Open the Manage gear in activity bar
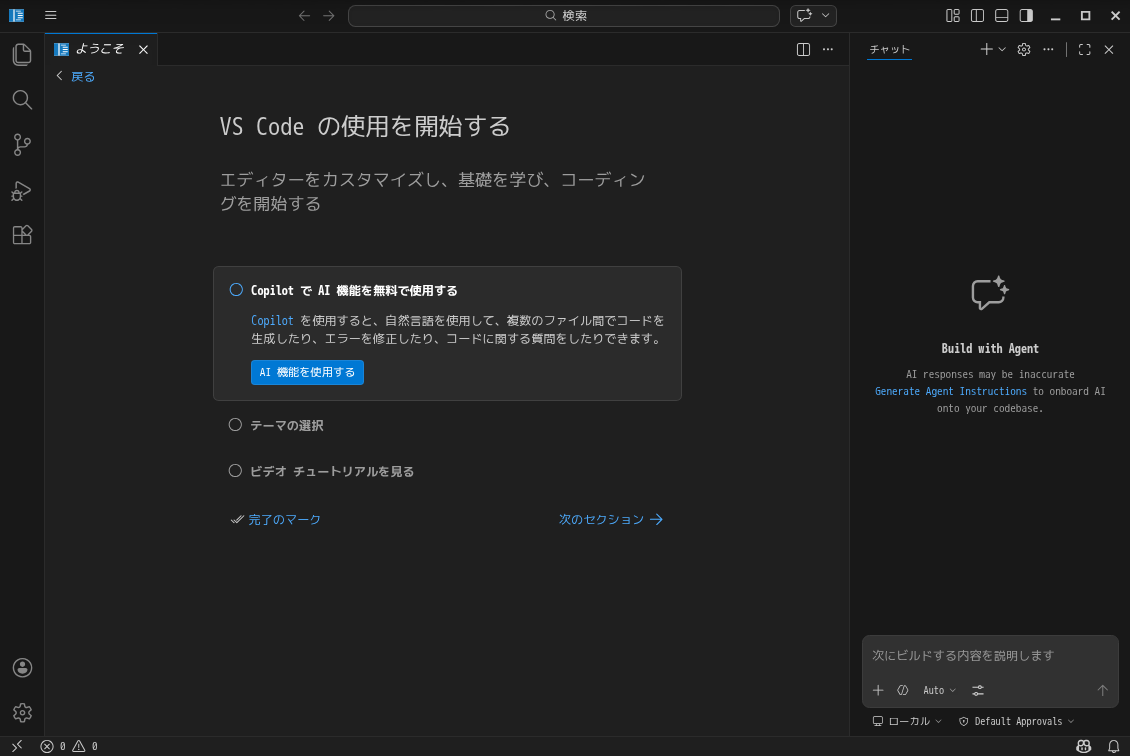Image resolution: width=1130 pixels, height=756 pixels. [x=22, y=713]
